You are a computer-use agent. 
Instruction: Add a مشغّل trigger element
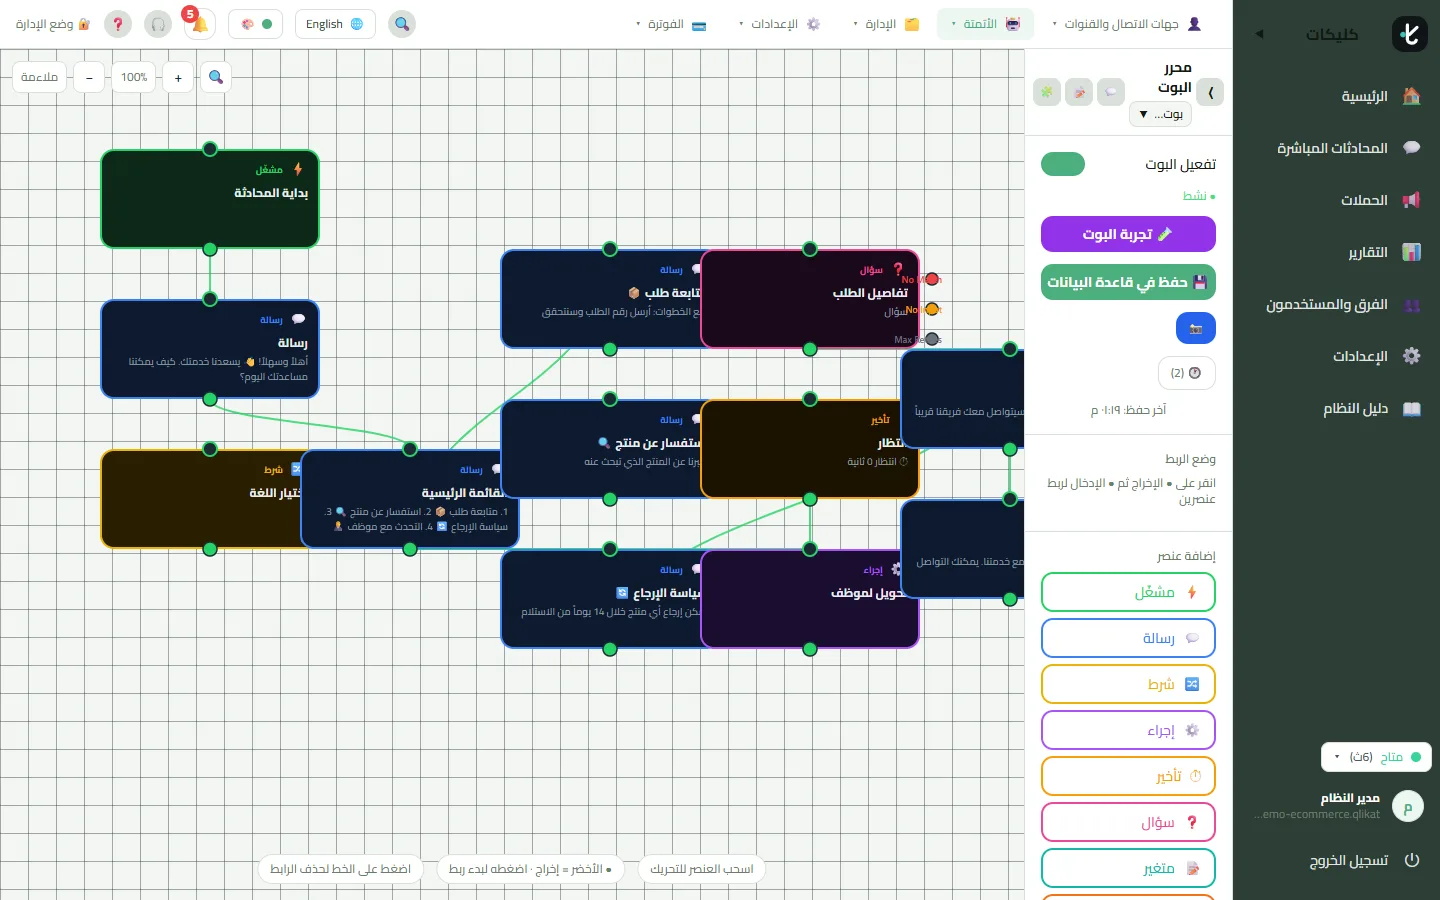[x=1128, y=592]
